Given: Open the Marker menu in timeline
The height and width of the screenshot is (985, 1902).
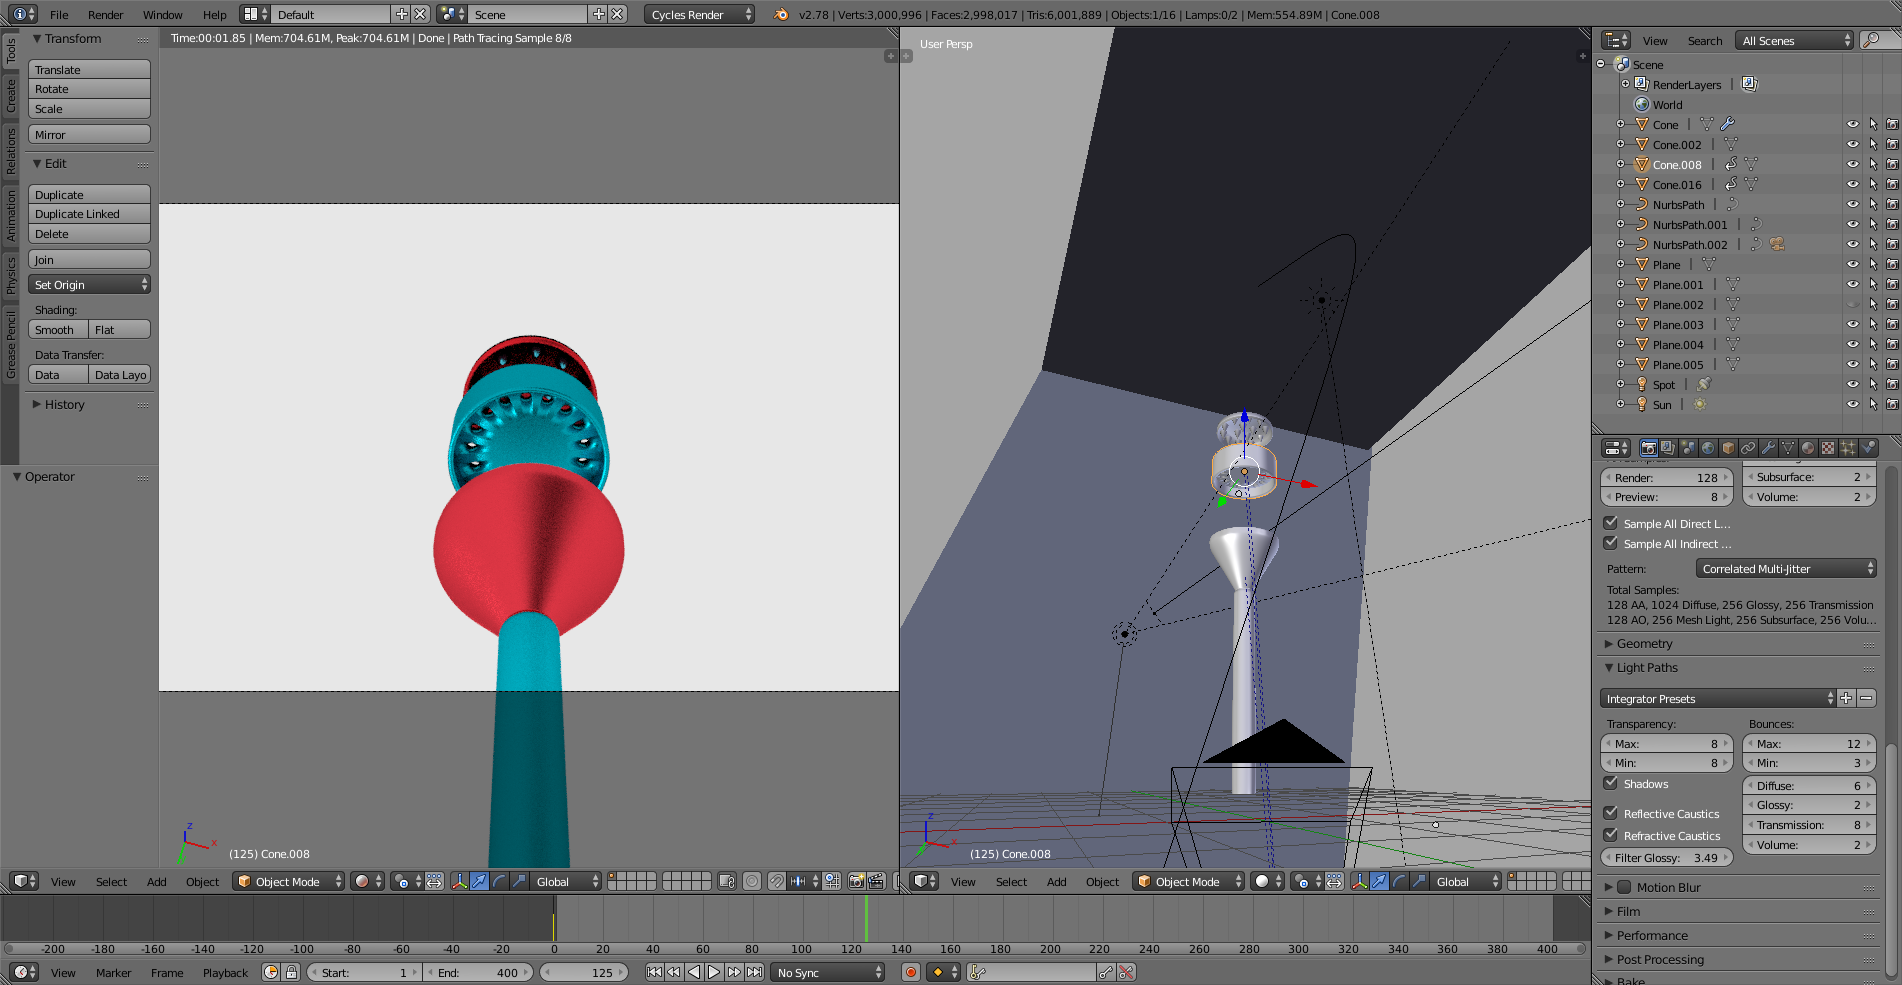Looking at the screenshot, I should (x=113, y=972).
